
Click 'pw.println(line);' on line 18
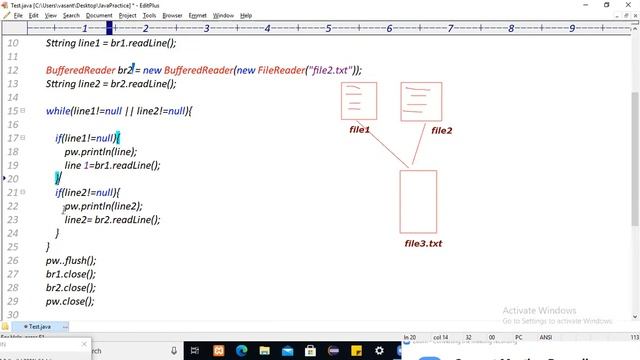tap(101, 151)
